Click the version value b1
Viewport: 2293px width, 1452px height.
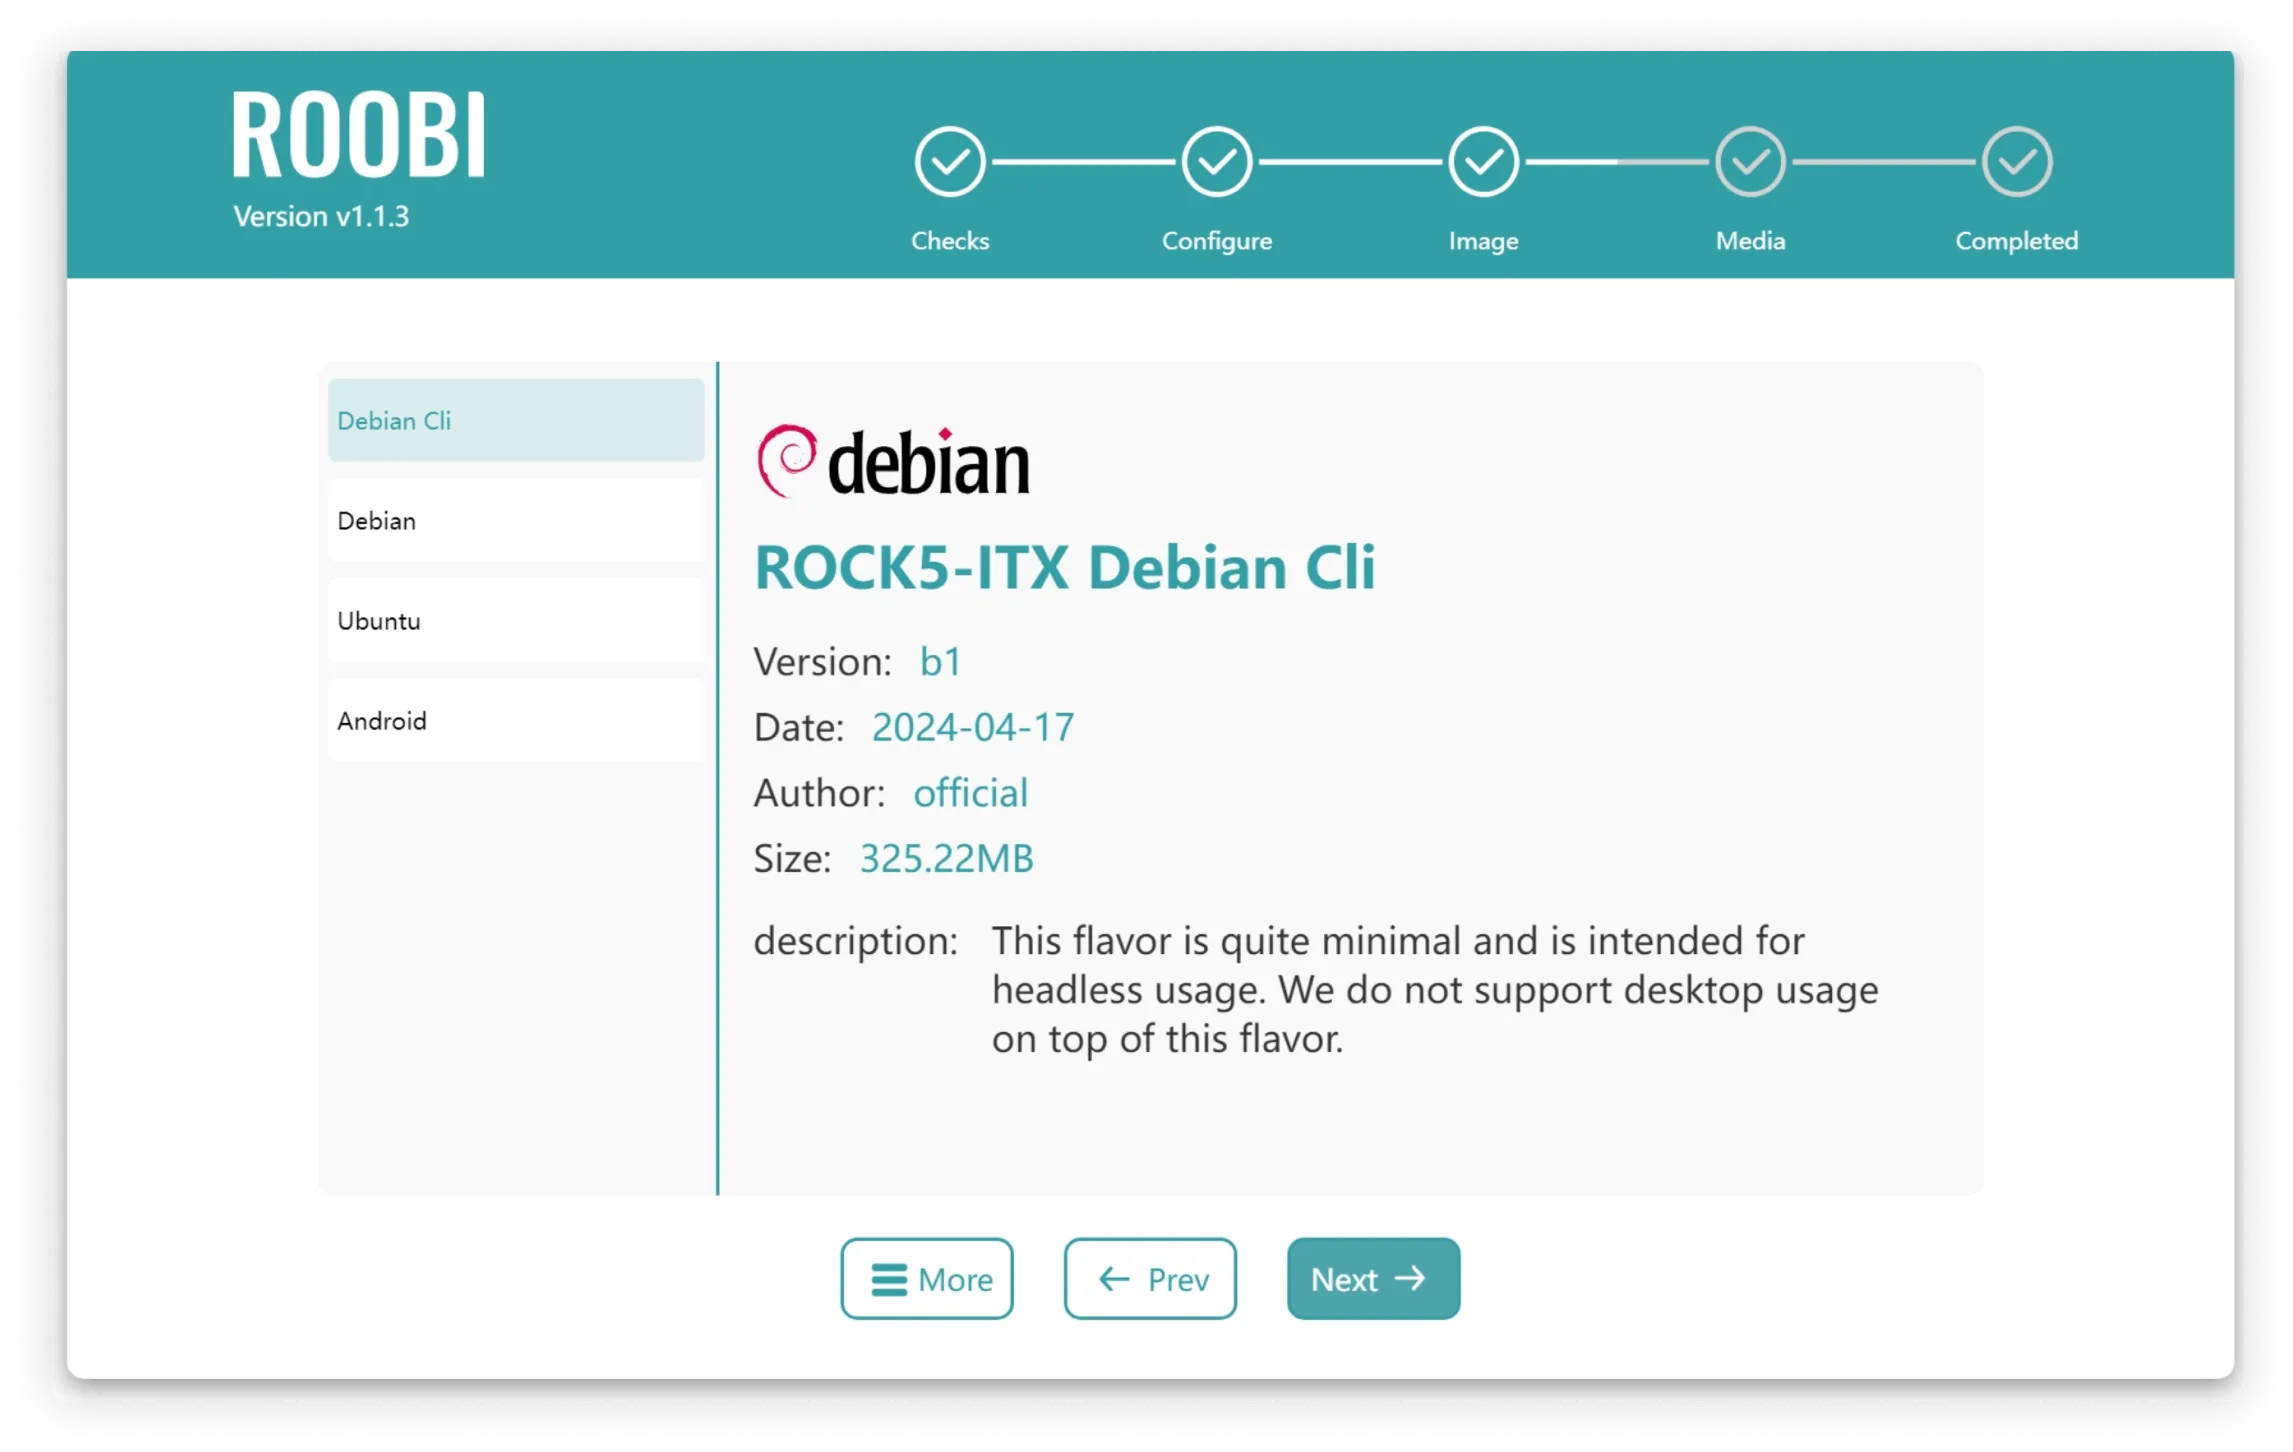tap(939, 661)
